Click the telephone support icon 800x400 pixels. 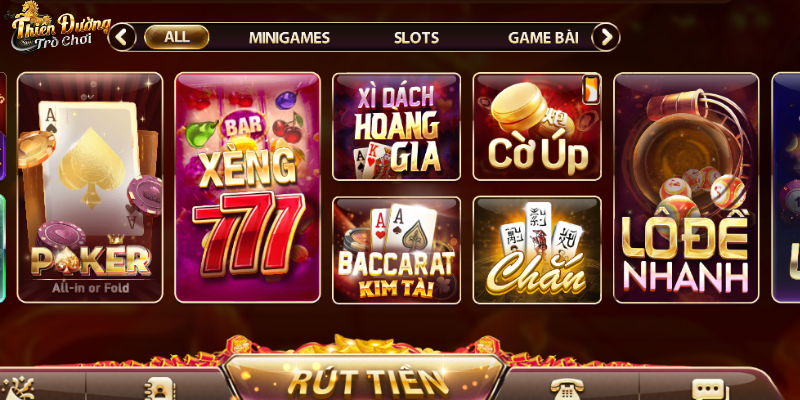pyautogui.click(x=567, y=389)
